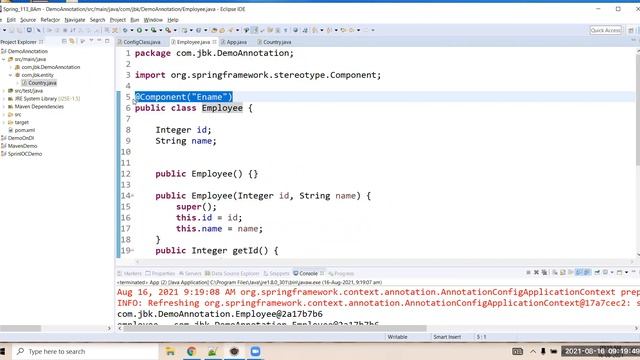Screen dimensions: 640x360
Task: Fold the getId method at line 19
Action: pos(132,251)
